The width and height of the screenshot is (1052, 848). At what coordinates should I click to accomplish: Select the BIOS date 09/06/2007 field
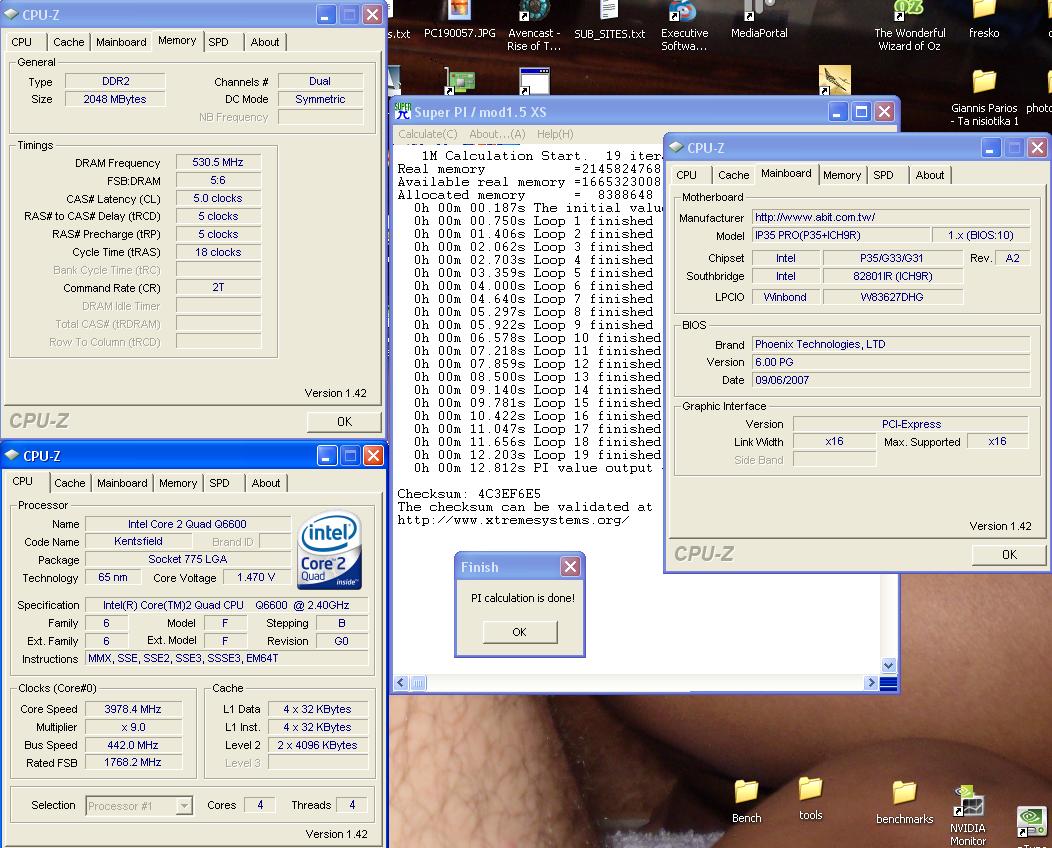890,380
